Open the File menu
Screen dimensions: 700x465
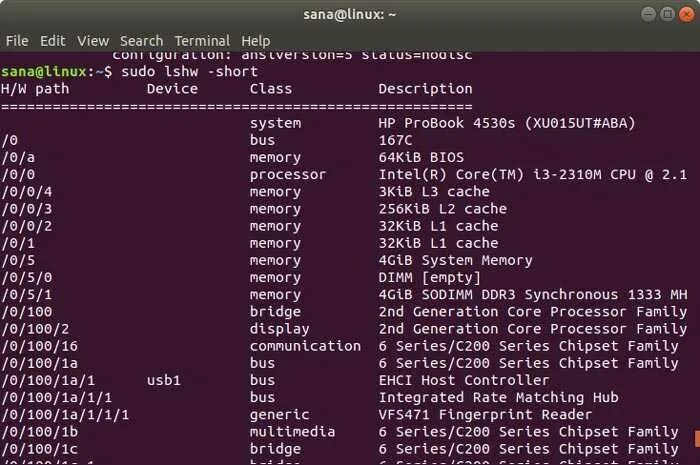(17, 41)
